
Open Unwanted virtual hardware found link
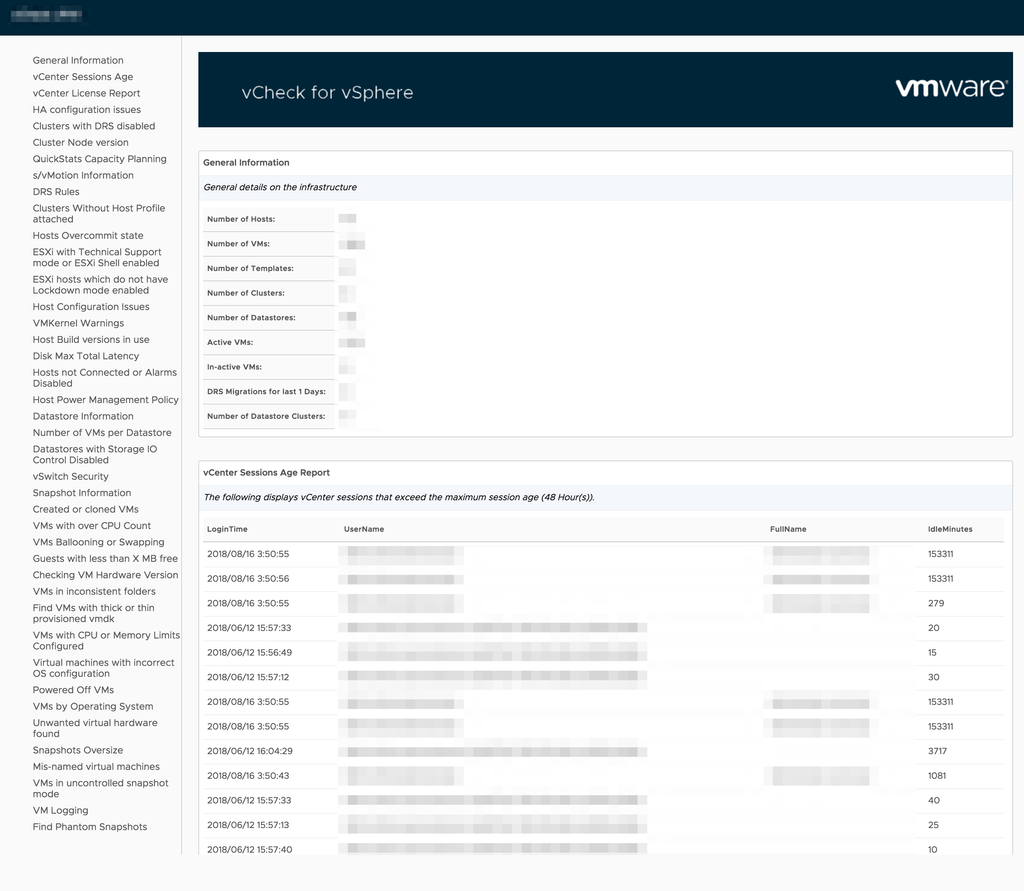(x=95, y=728)
